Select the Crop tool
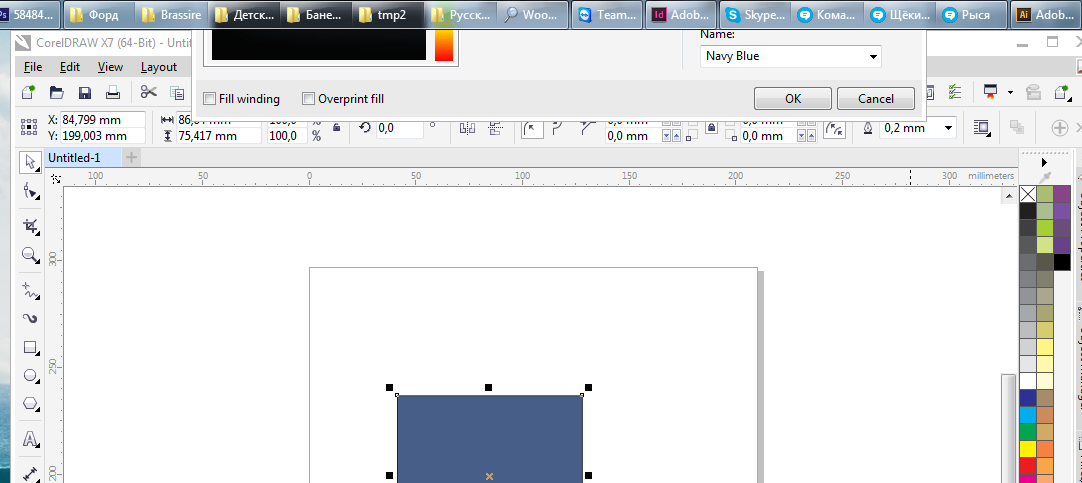This screenshot has height=483, width=1082. [x=30, y=226]
